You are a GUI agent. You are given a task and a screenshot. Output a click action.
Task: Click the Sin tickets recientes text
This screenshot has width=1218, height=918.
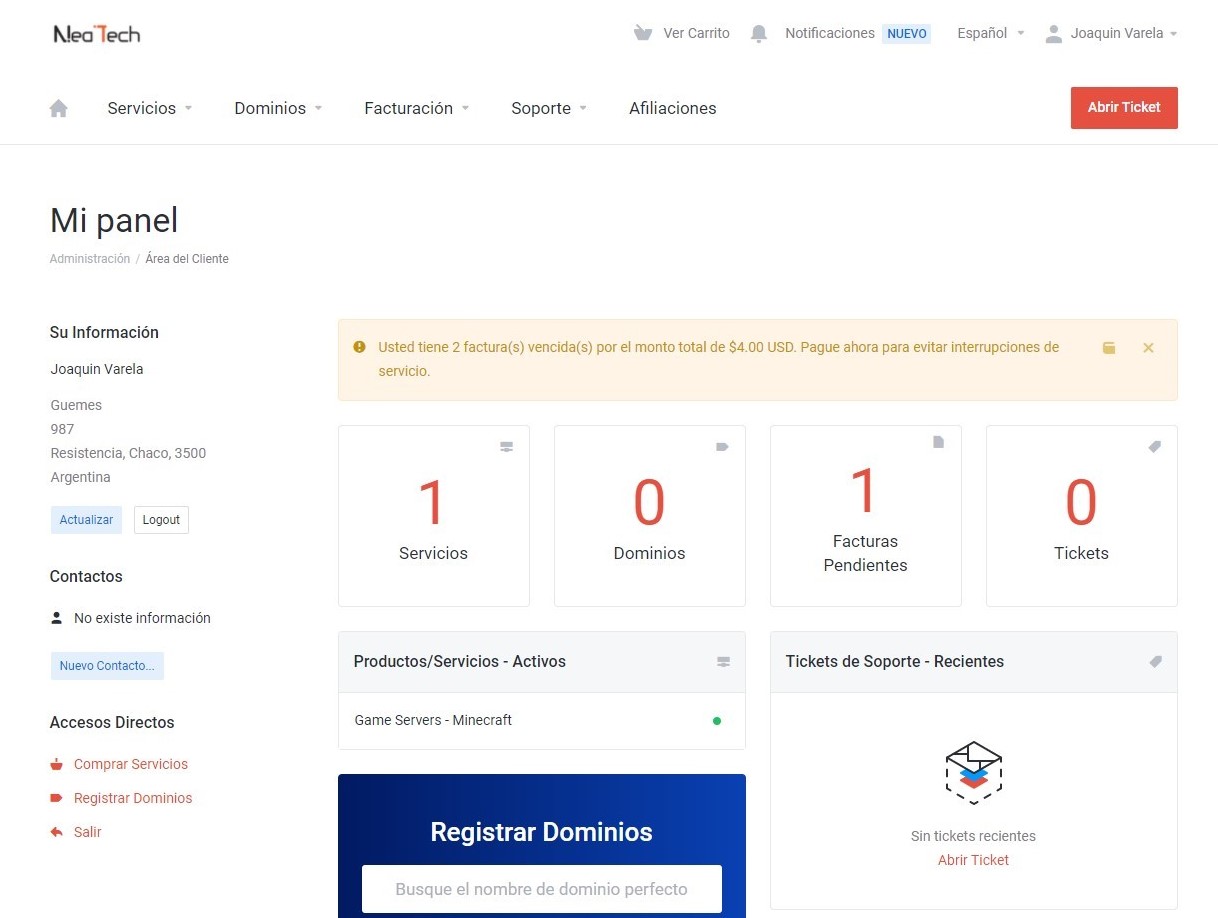coord(974,836)
